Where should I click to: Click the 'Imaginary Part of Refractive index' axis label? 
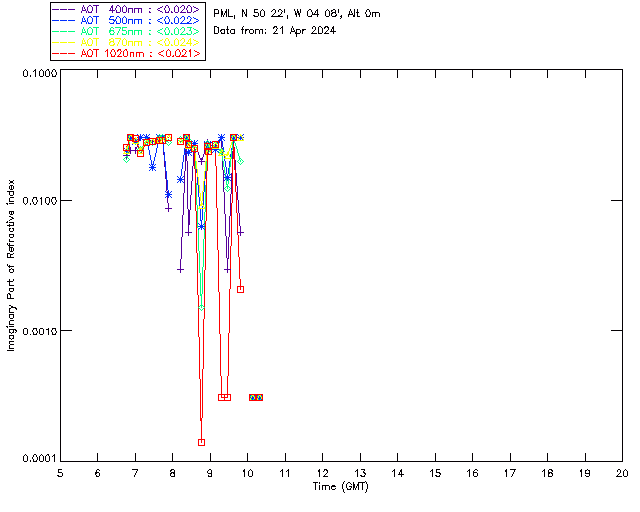pyautogui.click(x=11, y=265)
